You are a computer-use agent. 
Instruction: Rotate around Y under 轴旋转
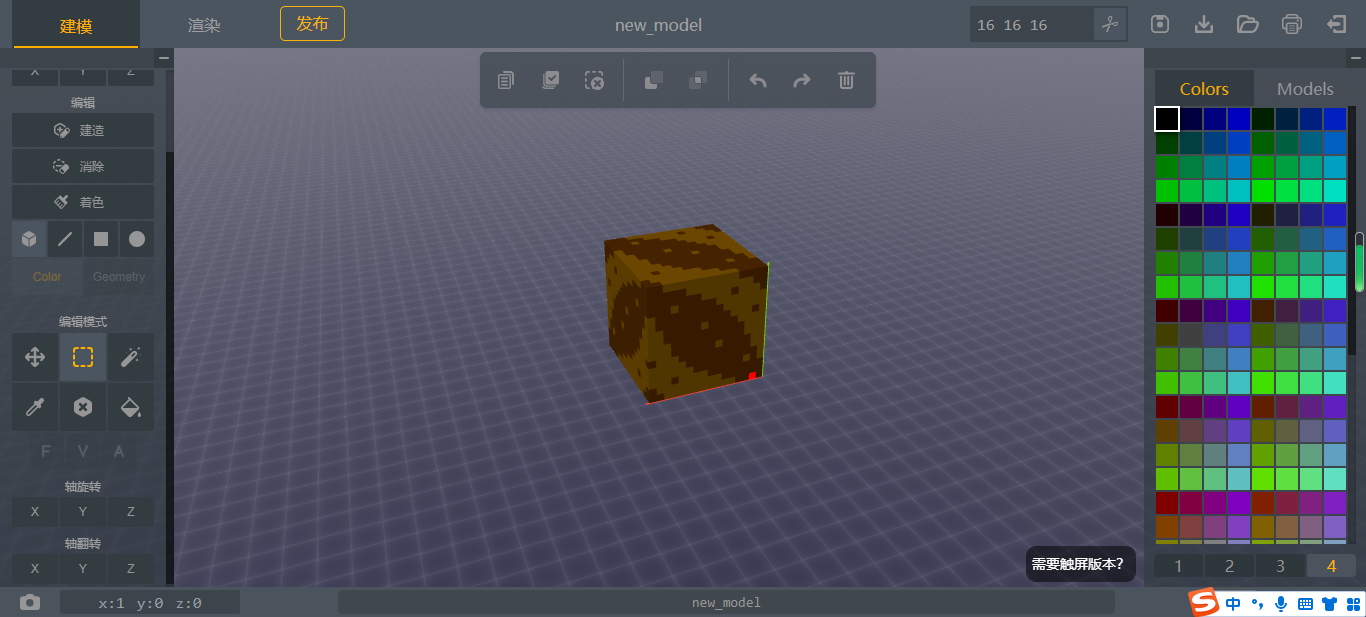coord(83,511)
